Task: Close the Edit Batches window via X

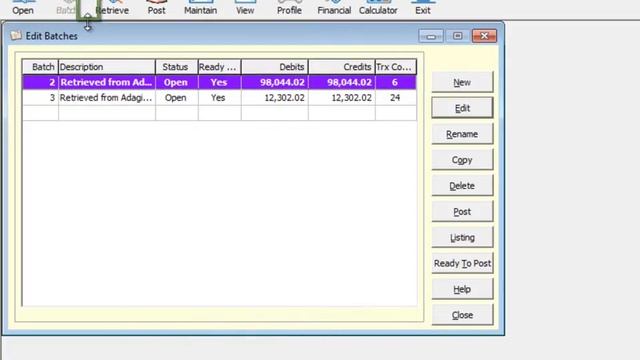Action: coord(484,36)
